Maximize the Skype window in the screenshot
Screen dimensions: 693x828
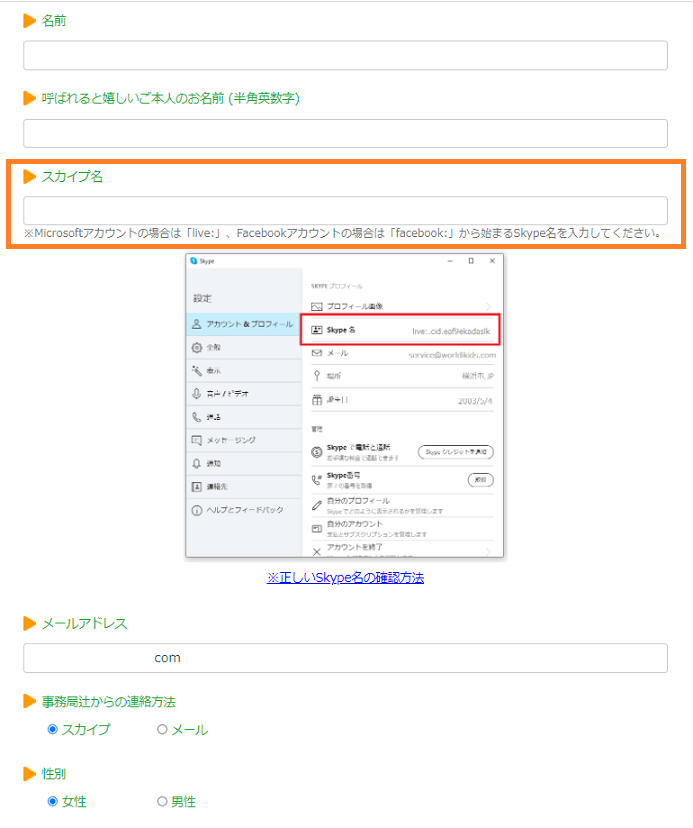pyautogui.click(x=471, y=261)
